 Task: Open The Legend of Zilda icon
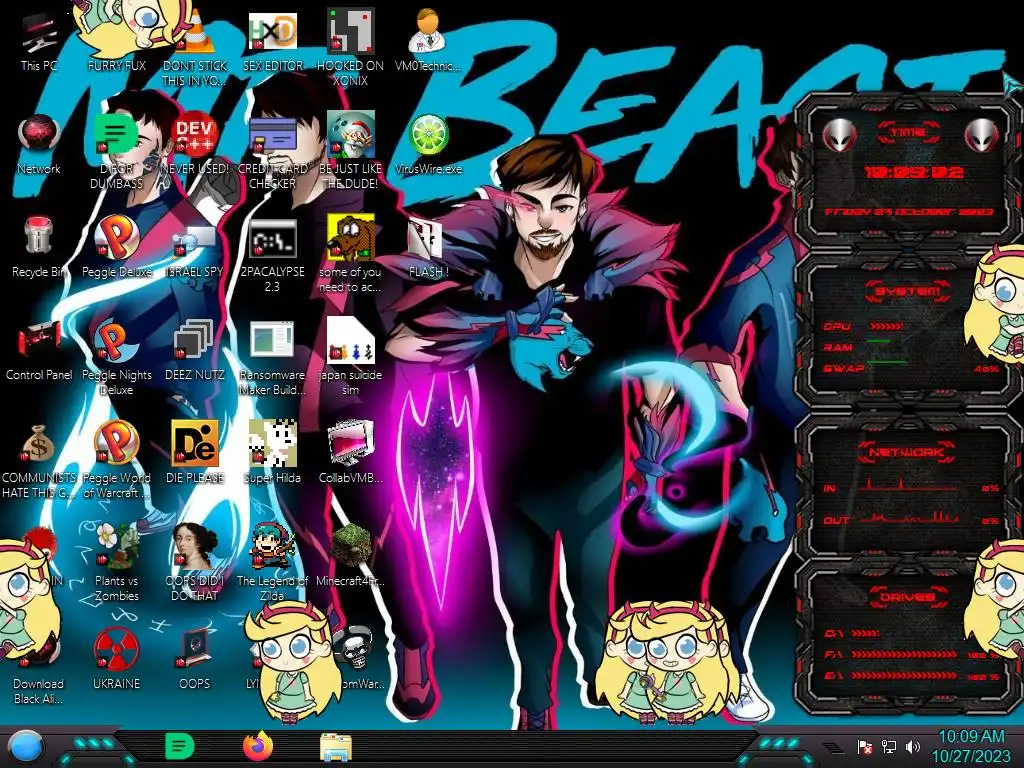[272, 563]
